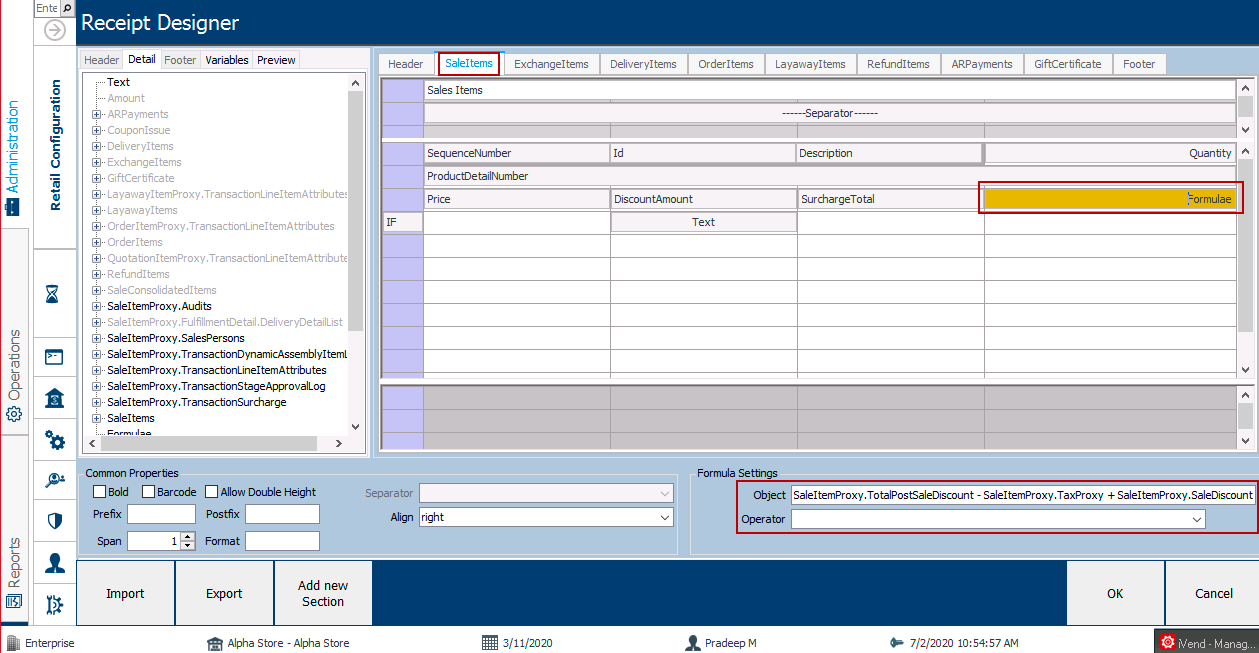Switch to the Preview tab
Screen dimensions: 1259x653
(276, 60)
